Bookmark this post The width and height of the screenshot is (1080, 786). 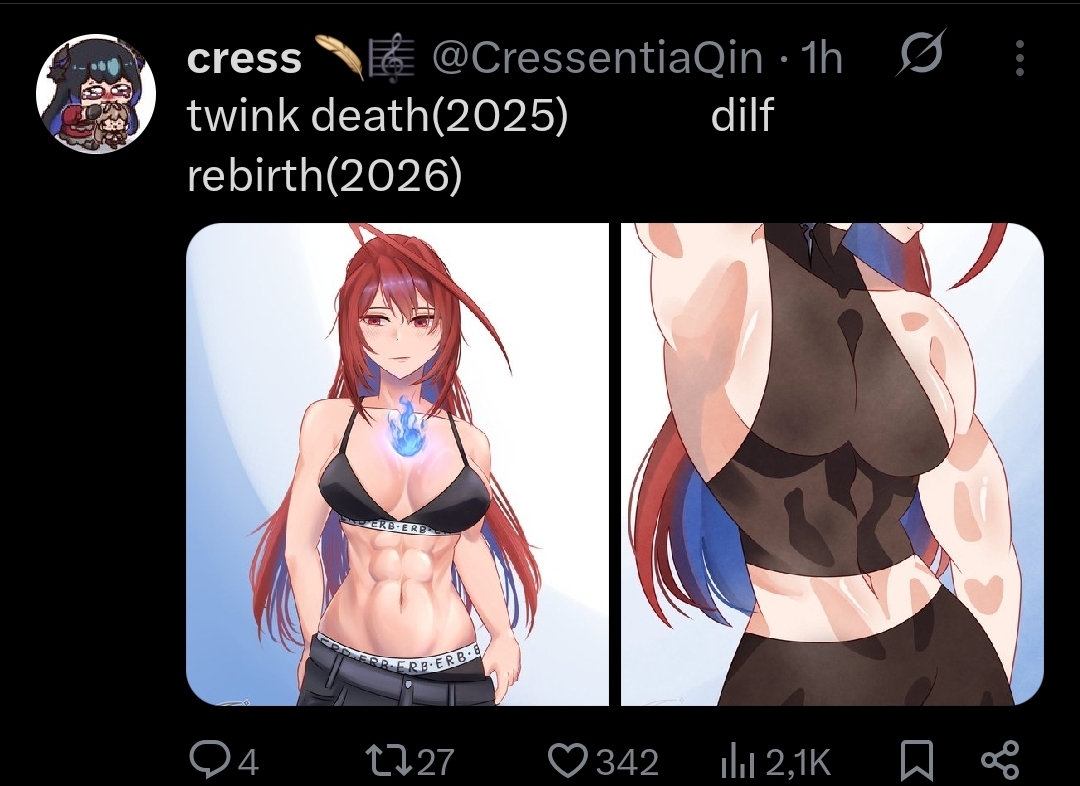917,761
